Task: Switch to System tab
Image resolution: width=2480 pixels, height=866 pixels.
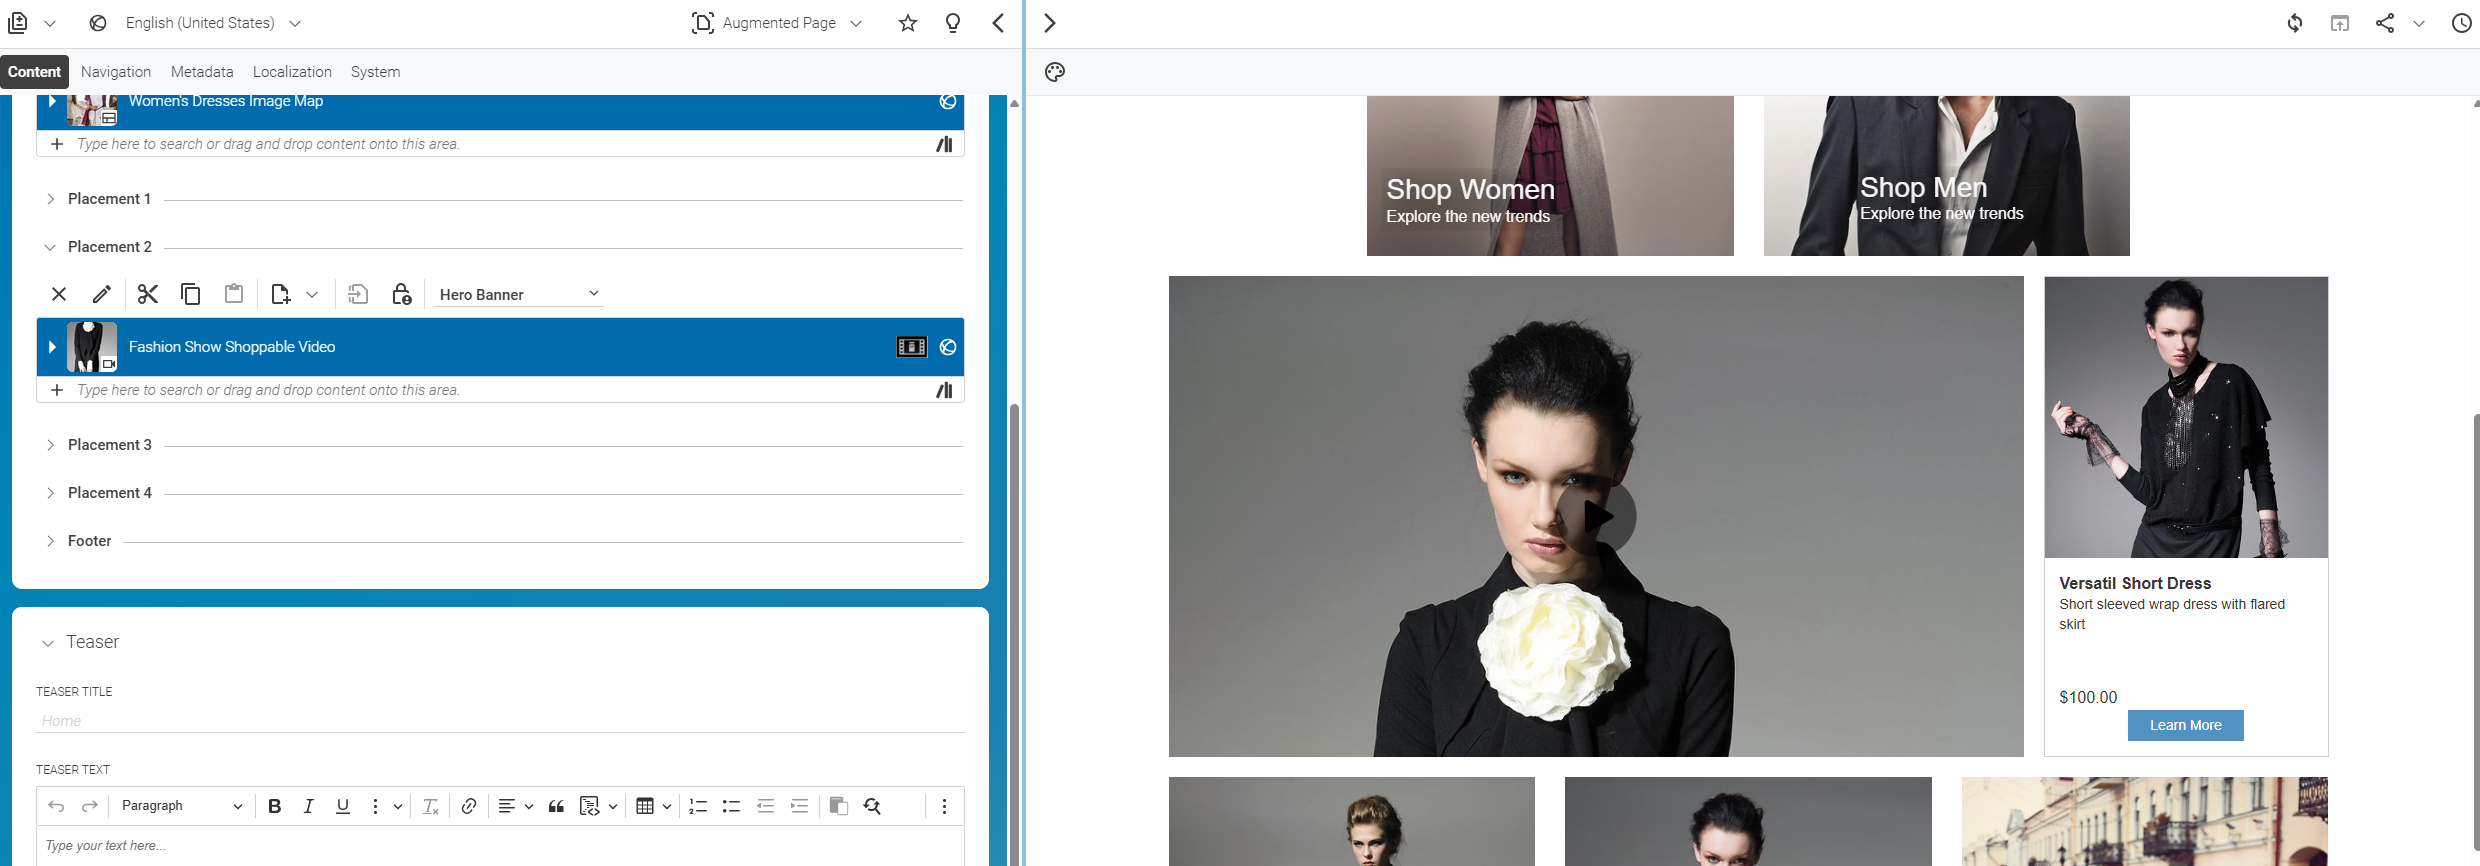Action: (x=375, y=72)
